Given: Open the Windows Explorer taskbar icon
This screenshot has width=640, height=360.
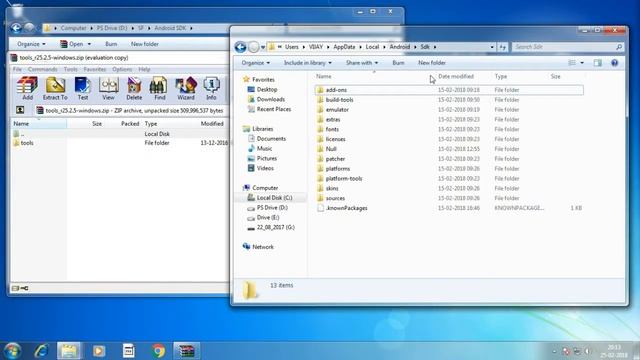Looking at the screenshot, I should point(69,351).
